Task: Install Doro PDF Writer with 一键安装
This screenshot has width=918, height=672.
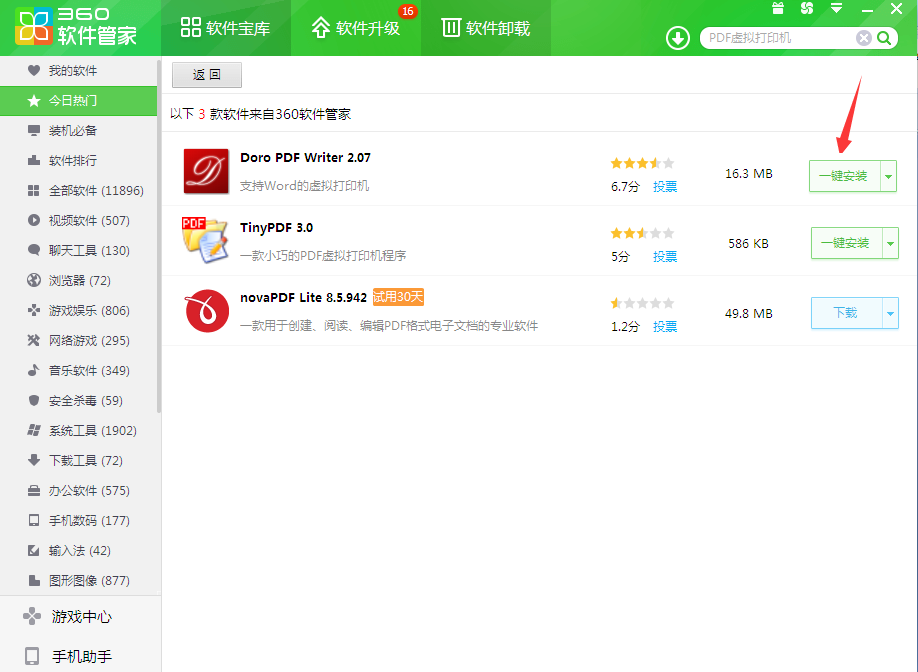Action: coord(845,176)
